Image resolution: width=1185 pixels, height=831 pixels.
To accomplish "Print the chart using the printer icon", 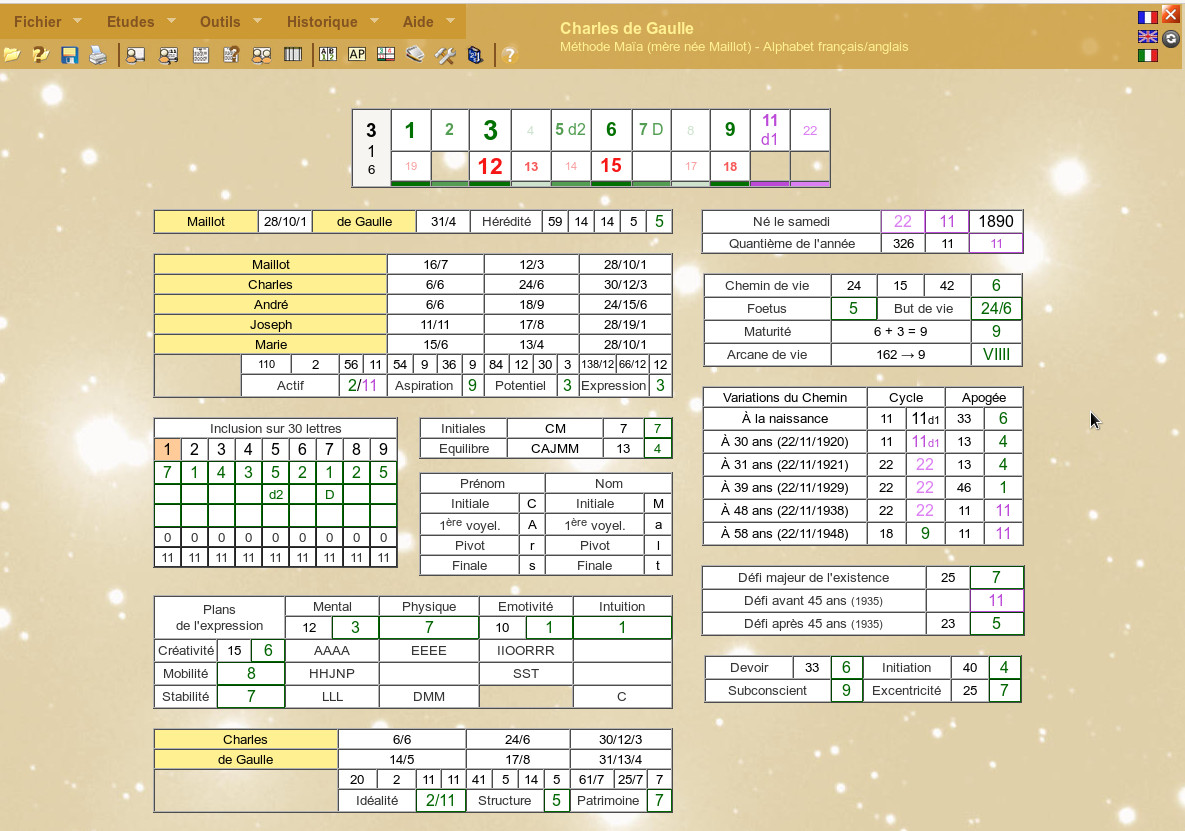I will tap(98, 54).
